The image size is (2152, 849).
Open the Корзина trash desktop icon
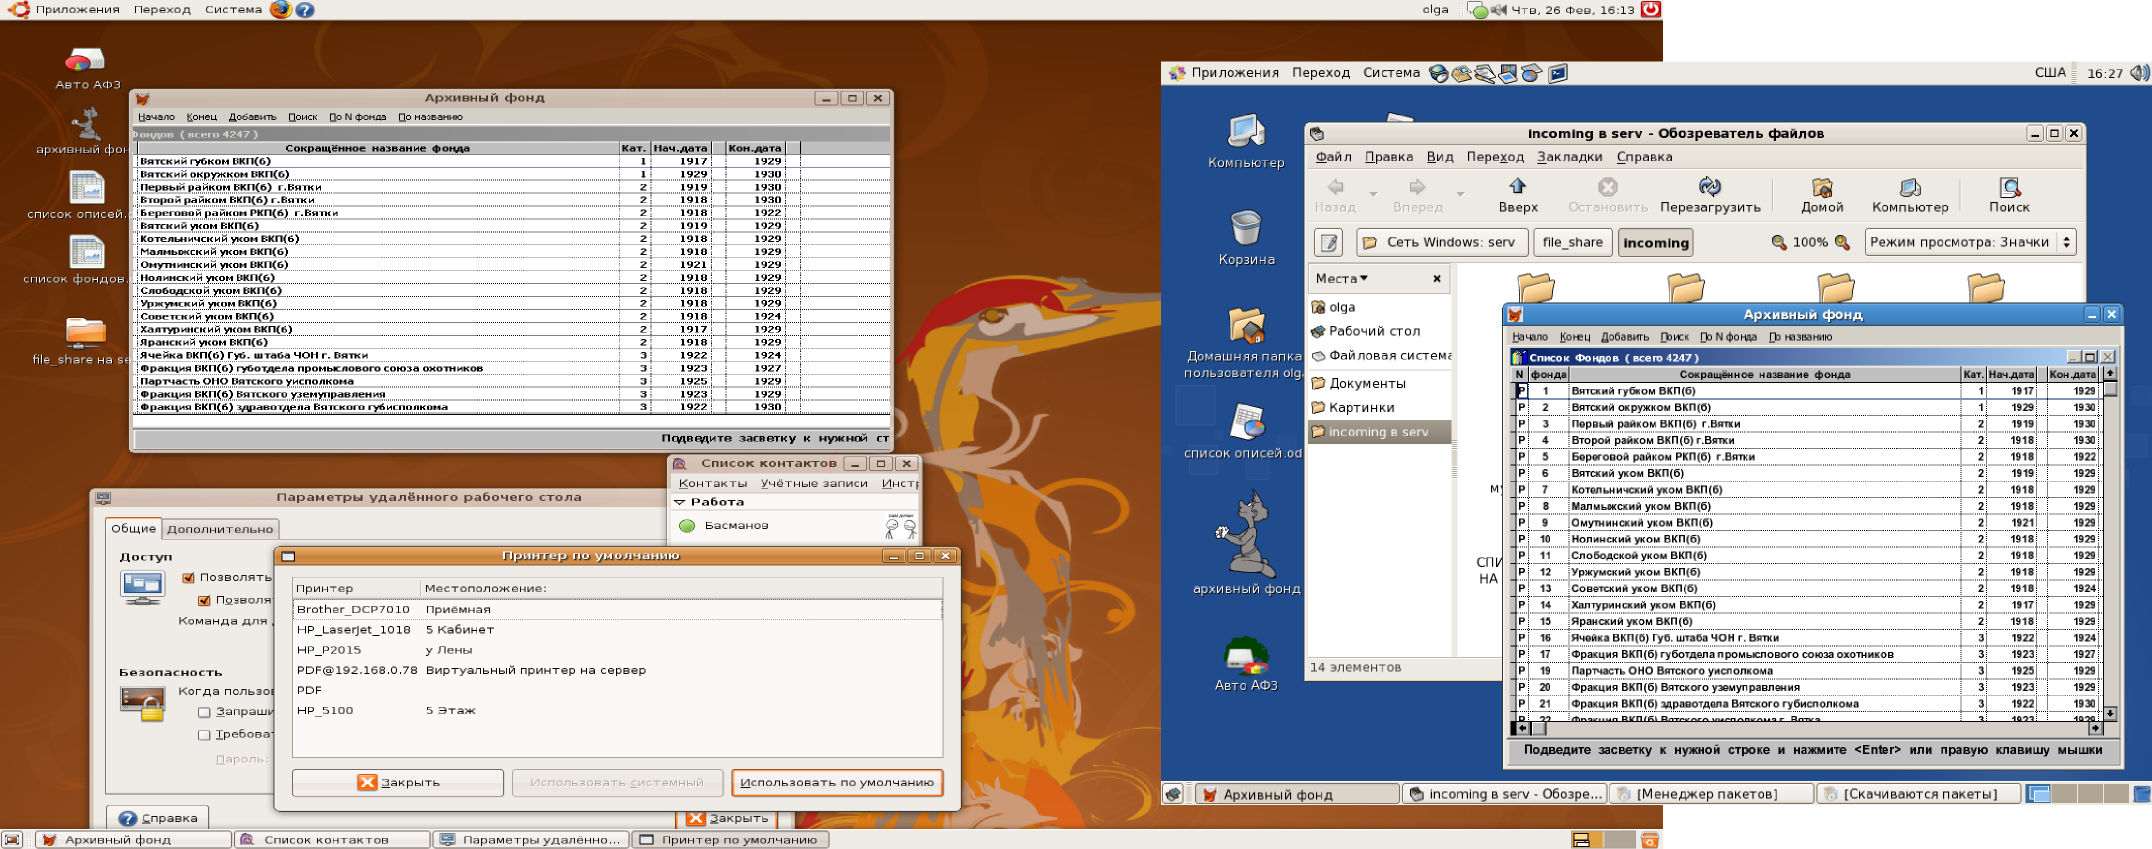pos(1245,229)
